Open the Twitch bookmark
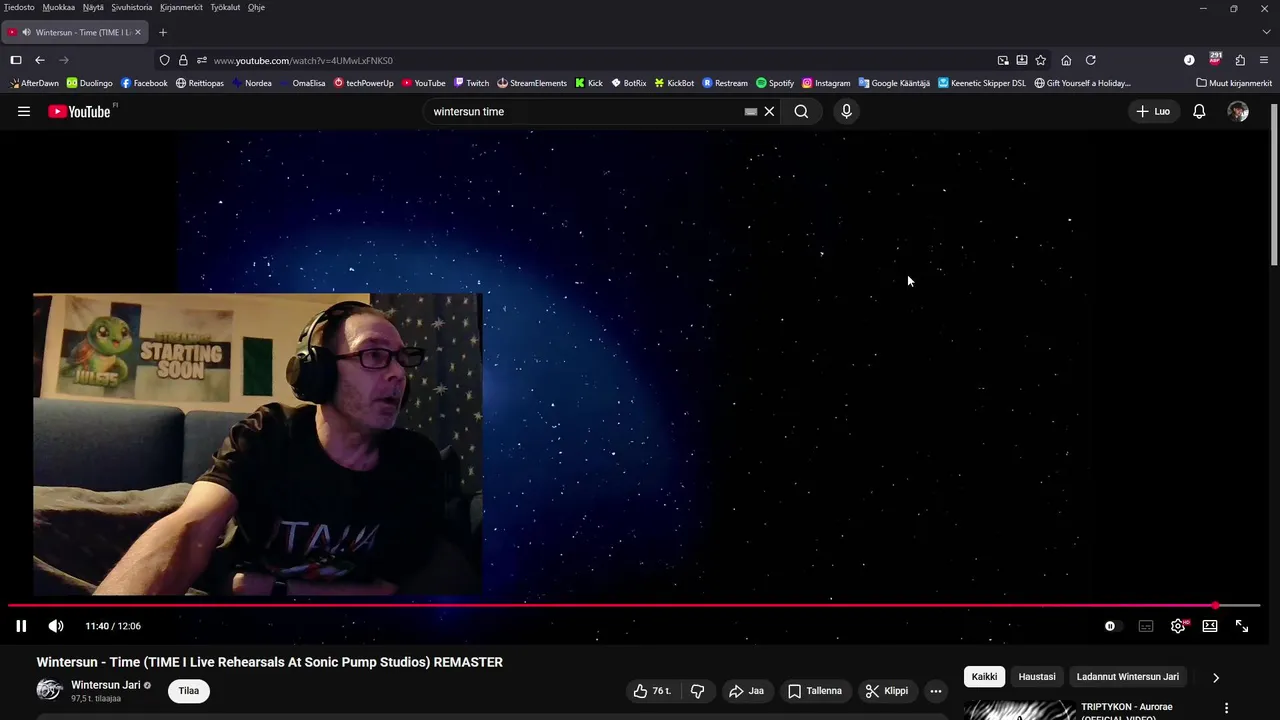Screen dimensions: 1280x720 [471, 83]
